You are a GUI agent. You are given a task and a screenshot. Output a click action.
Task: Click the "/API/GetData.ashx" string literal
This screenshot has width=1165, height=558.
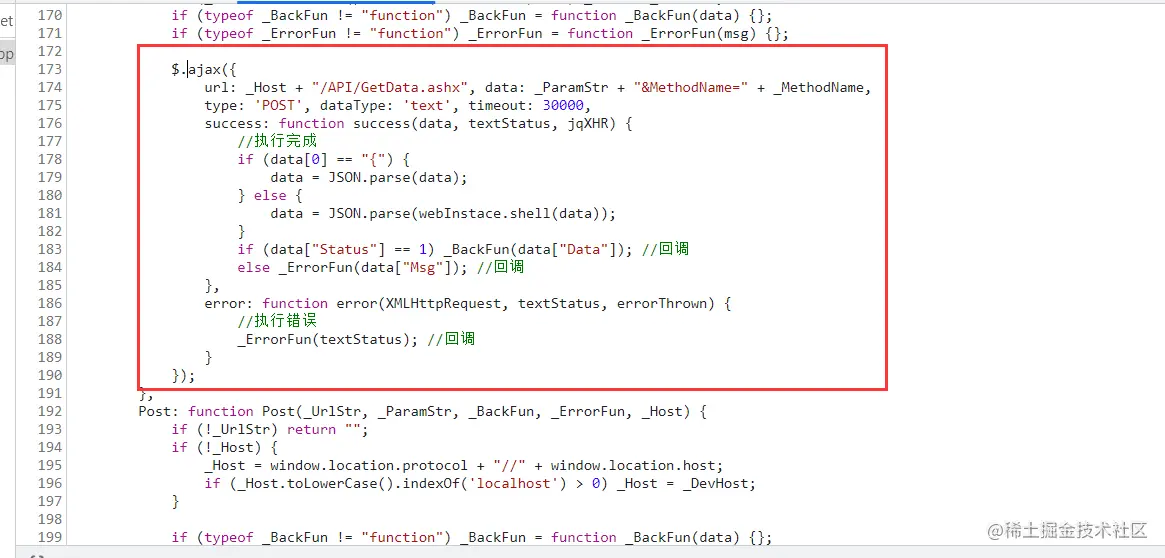388,88
